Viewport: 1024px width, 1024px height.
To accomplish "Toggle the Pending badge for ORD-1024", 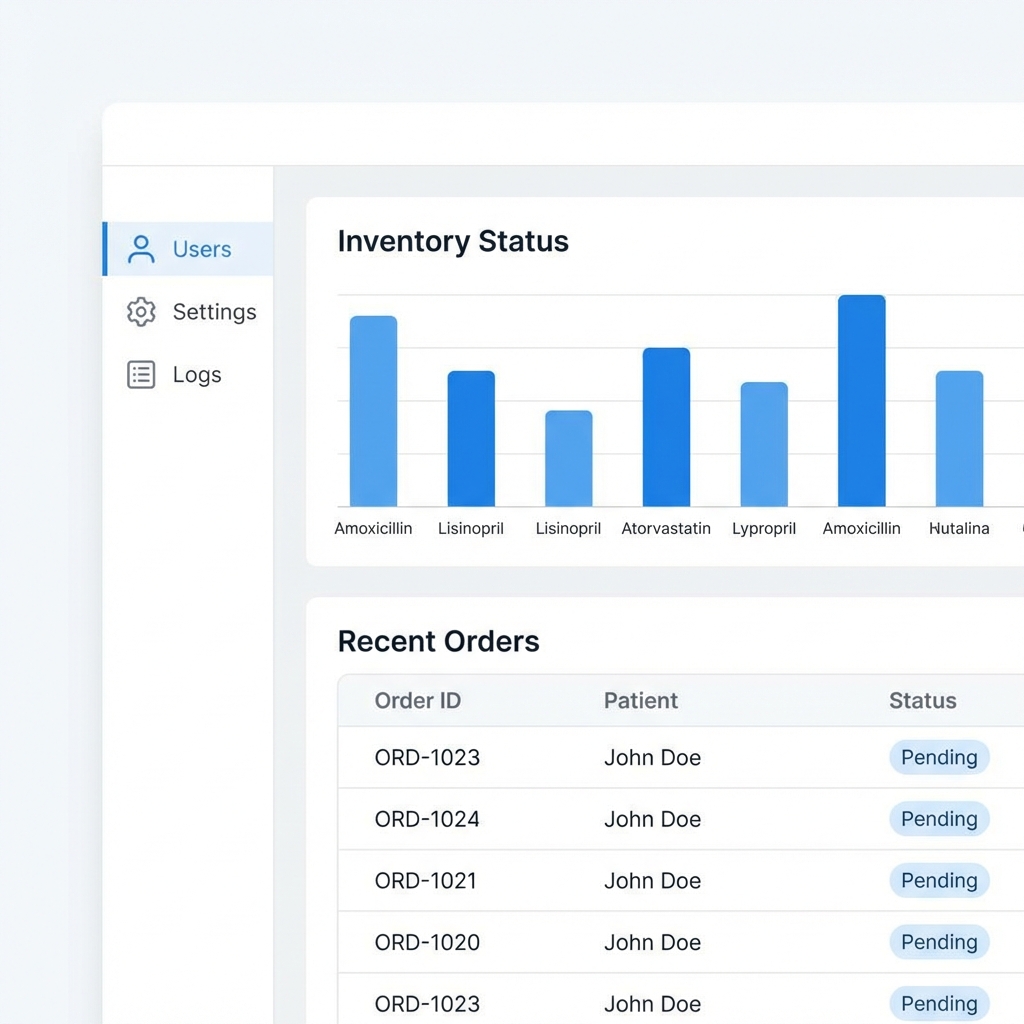I will click(x=938, y=819).
